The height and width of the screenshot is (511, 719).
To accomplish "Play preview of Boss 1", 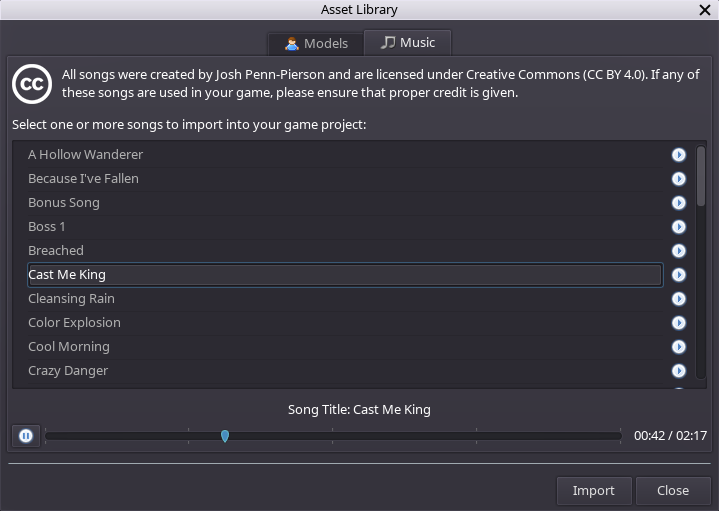I will point(679,227).
